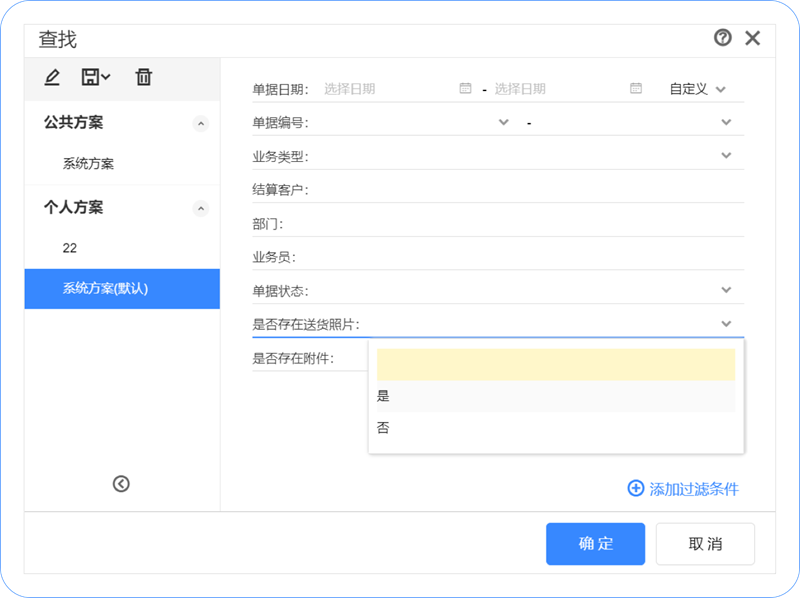This screenshot has width=800, height=598.
Task: Open the end date calendar icon
Action: tap(636, 88)
